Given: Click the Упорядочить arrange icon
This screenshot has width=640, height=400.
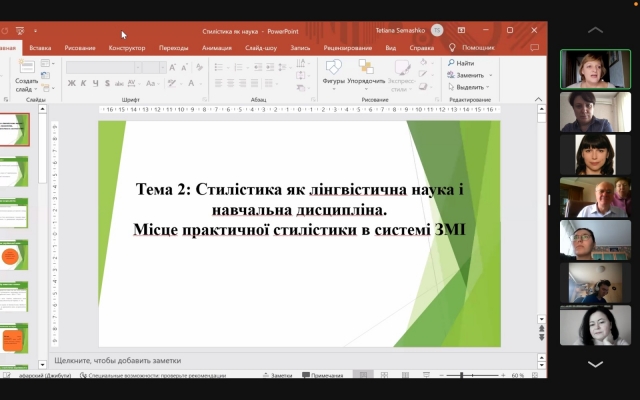Looking at the screenshot, I should [x=366, y=70].
